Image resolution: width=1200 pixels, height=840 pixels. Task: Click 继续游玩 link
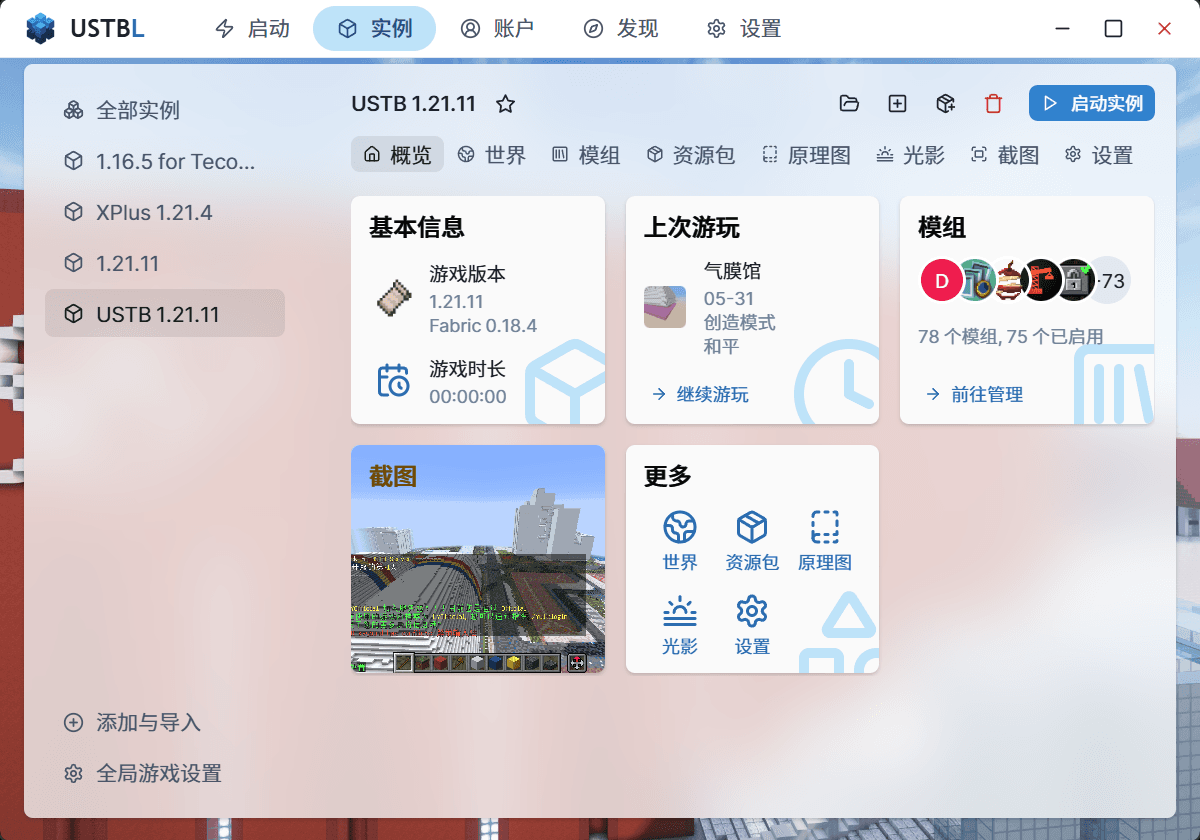(700, 394)
